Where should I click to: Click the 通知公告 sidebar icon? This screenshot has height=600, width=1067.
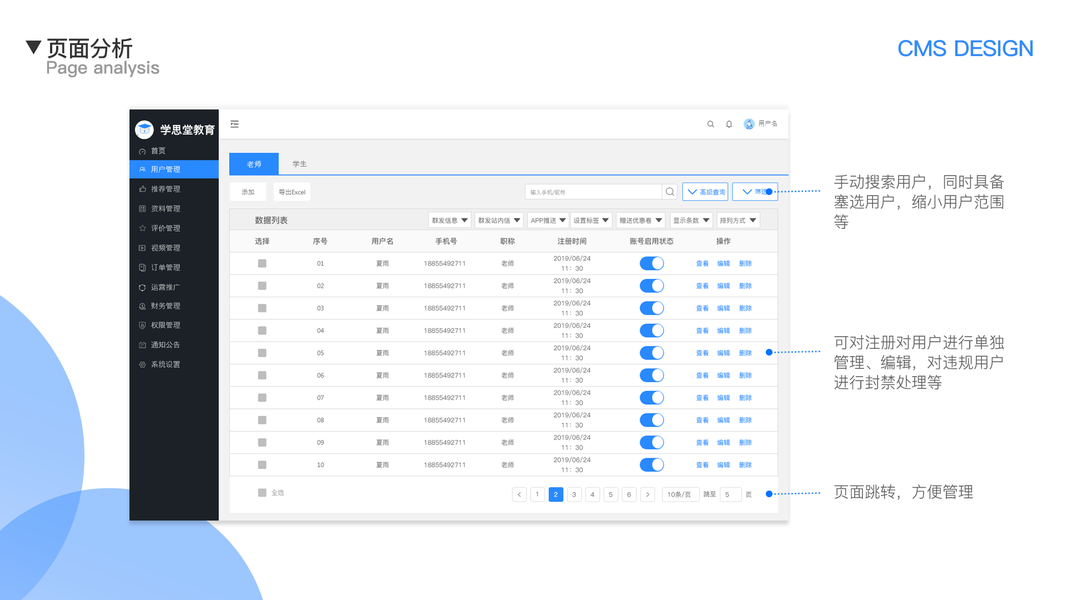coord(142,345)
